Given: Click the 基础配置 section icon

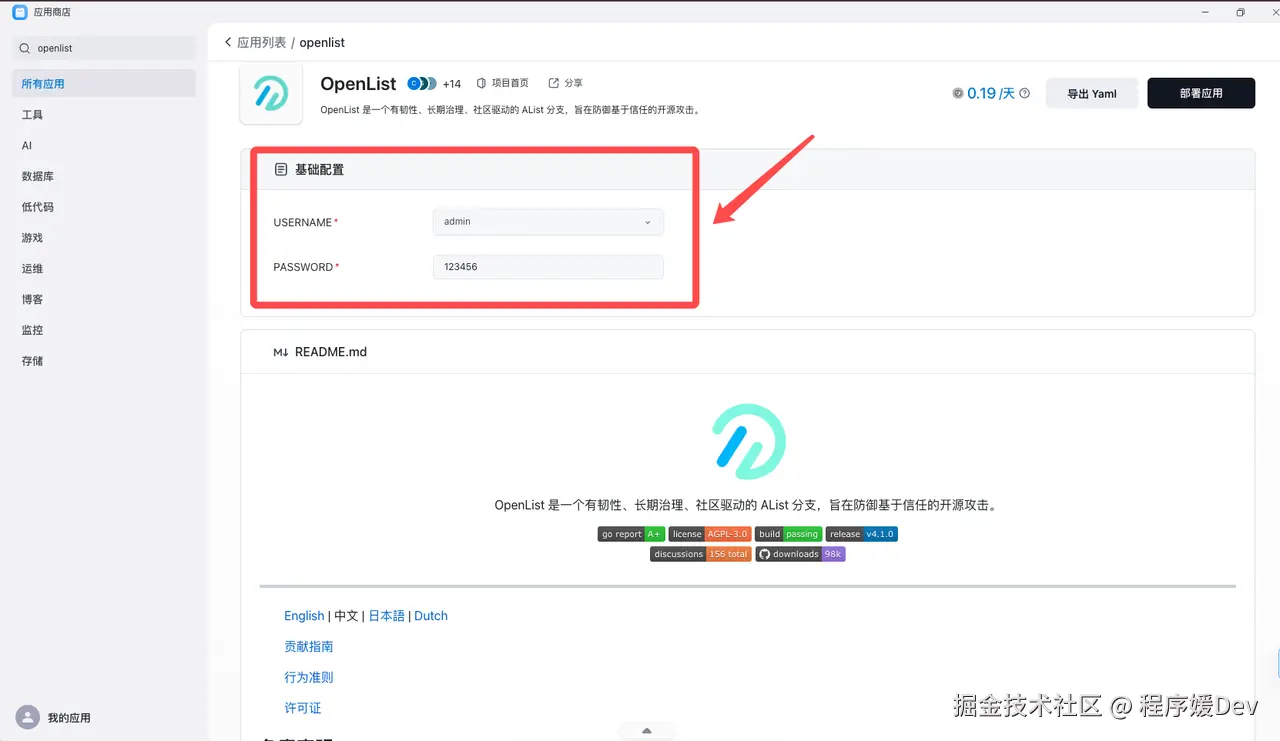Looking at the screenshot, I should point(281,170).
